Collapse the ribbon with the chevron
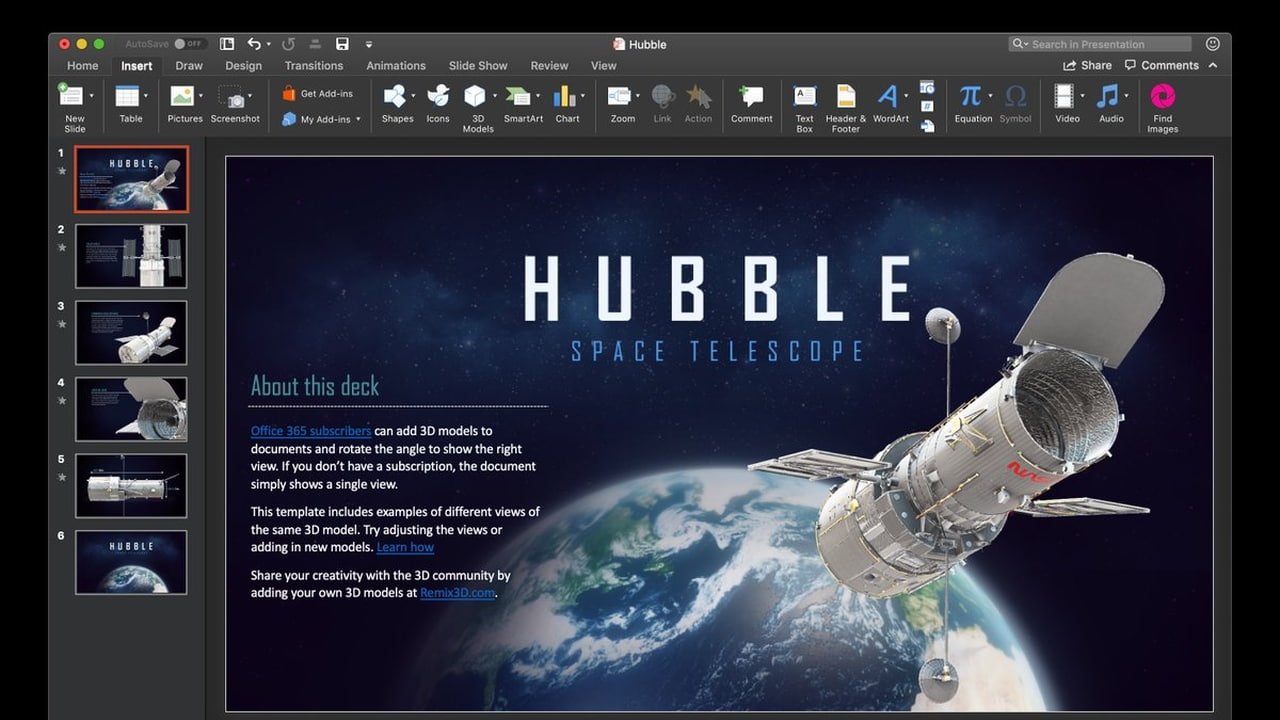 click(1213, 65)
